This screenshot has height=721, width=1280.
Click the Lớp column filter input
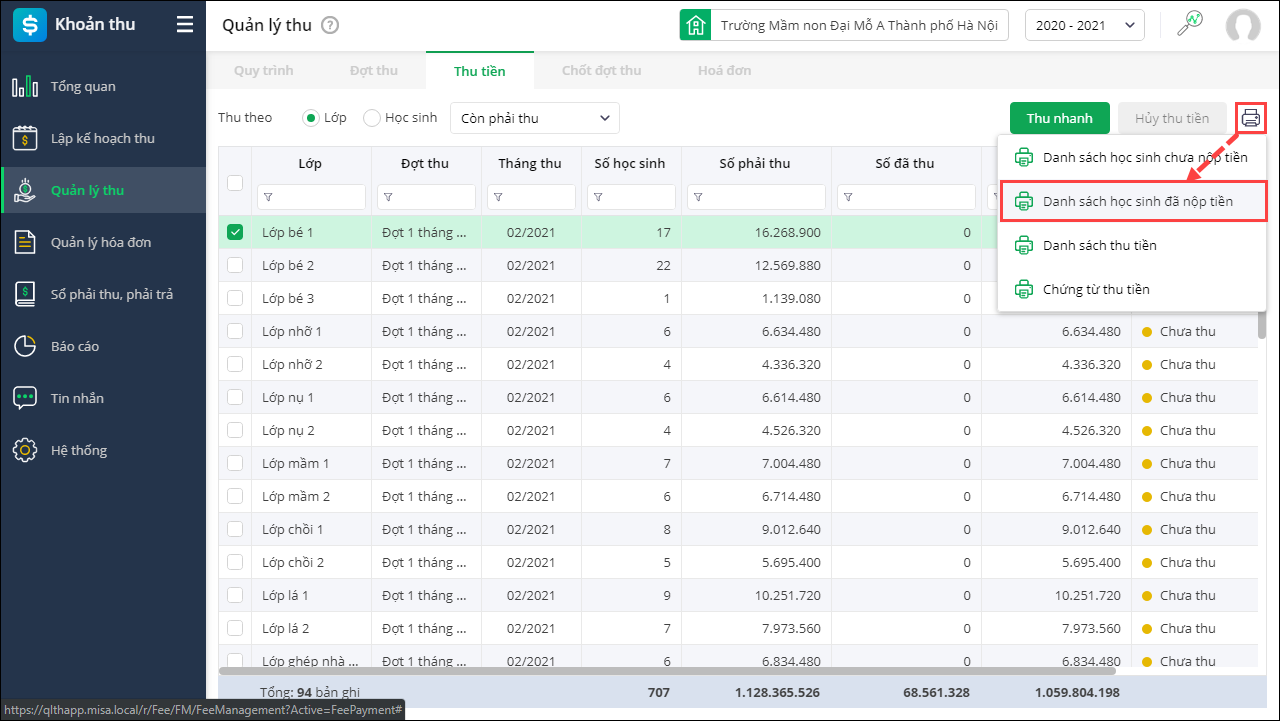[318, 197]
